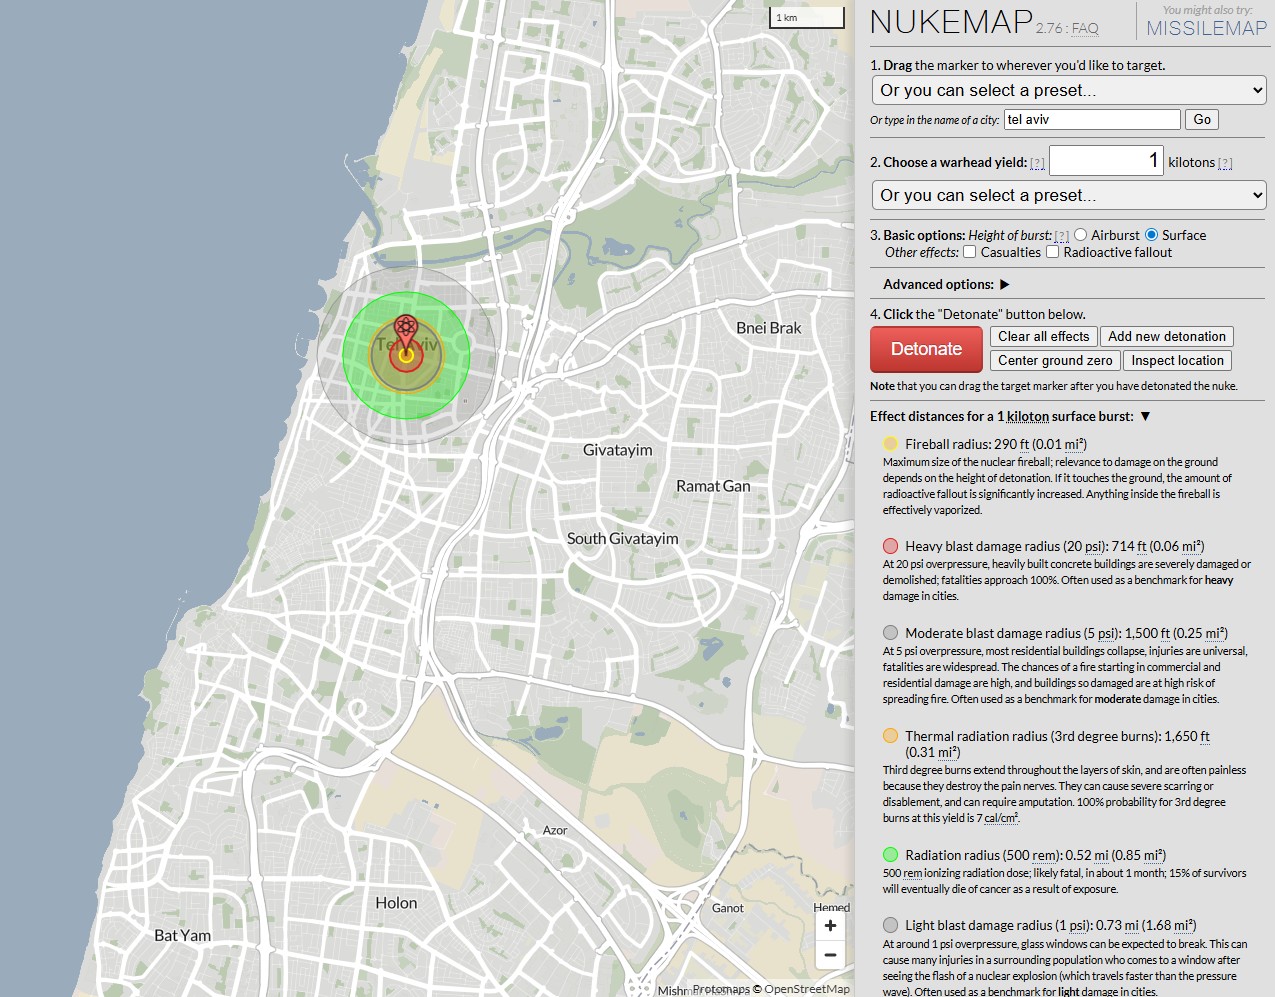The width and height of the screenshot is (1275, 997).
Task: Click the help link next to Height of burst
Action: pyautogui.click(x=1062, y=236)
